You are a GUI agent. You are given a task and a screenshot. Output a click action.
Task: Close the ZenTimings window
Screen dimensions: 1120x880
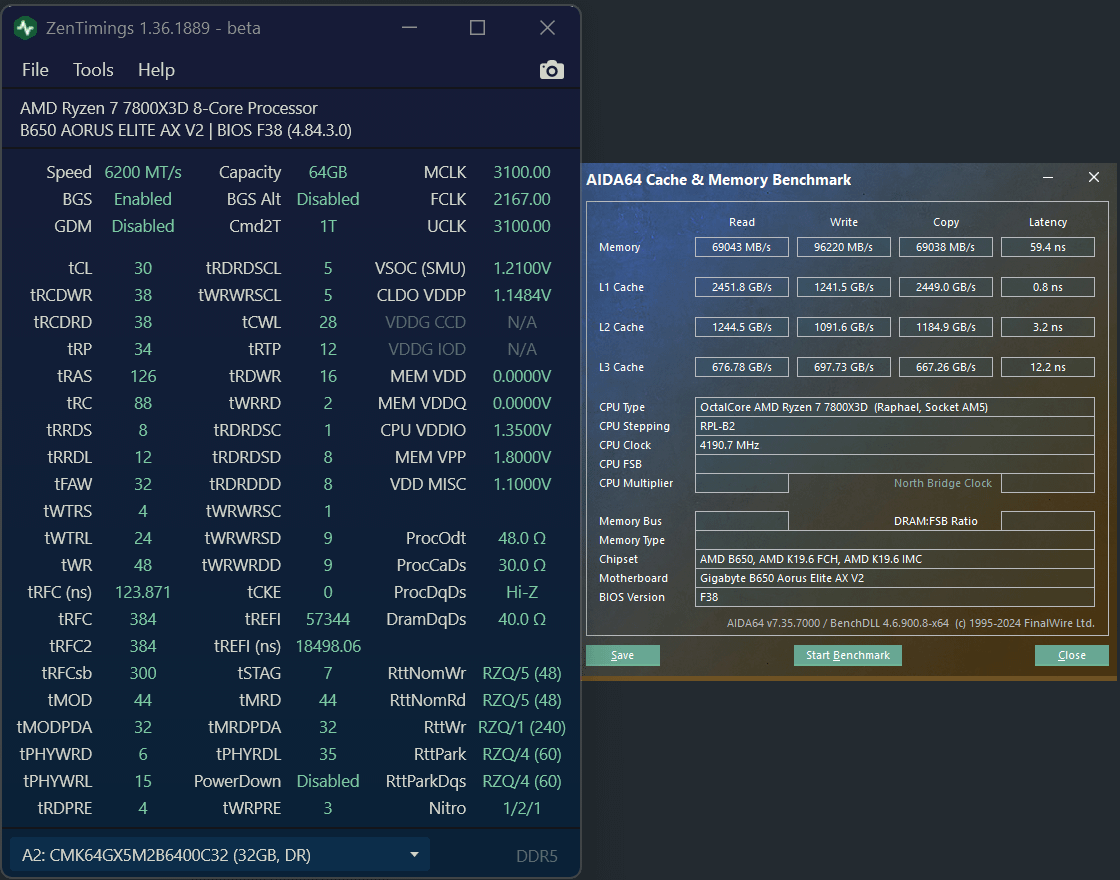pyautogui.click(x=546, y=28)
